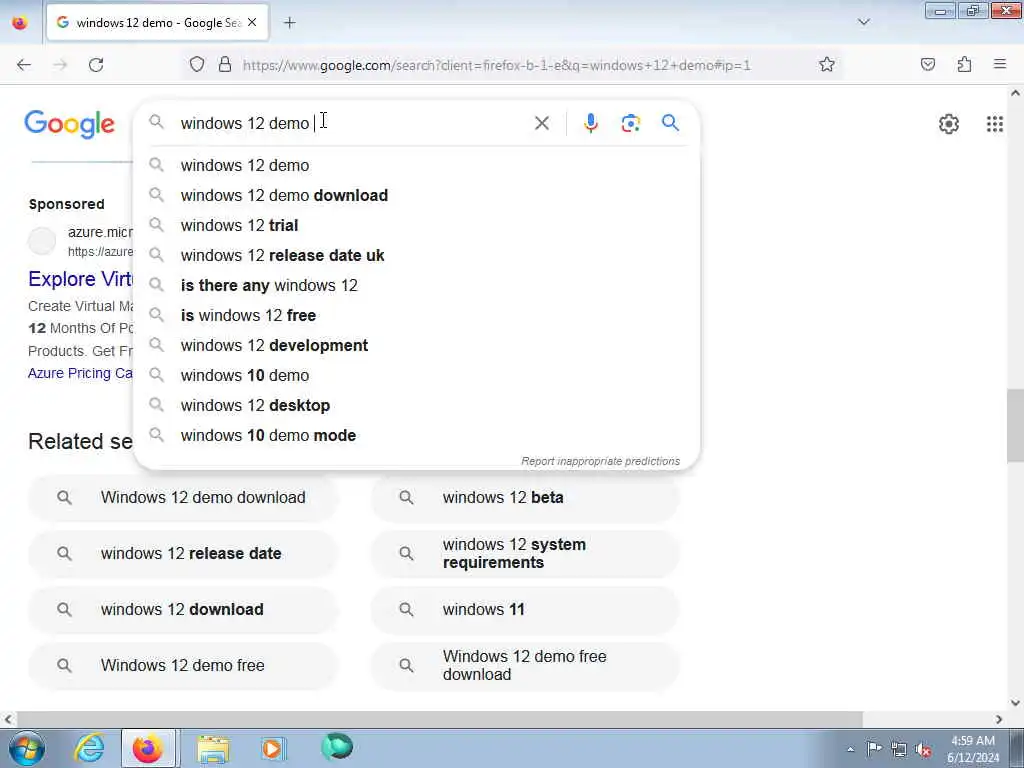Bookmark this page with the star
This screenshot has width=1024, height=768.
point(827,64)
